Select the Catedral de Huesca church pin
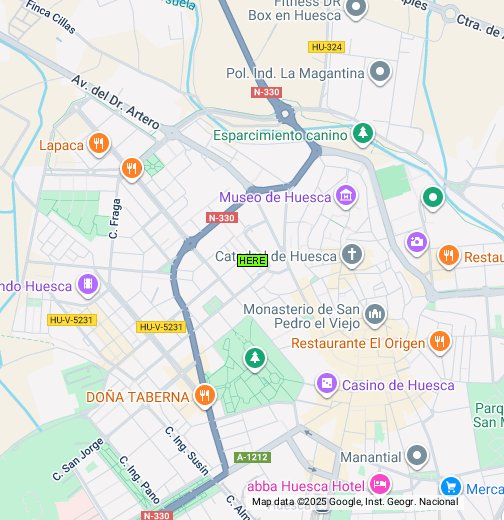This screenshot has width=504, height=520. (352, 255)
